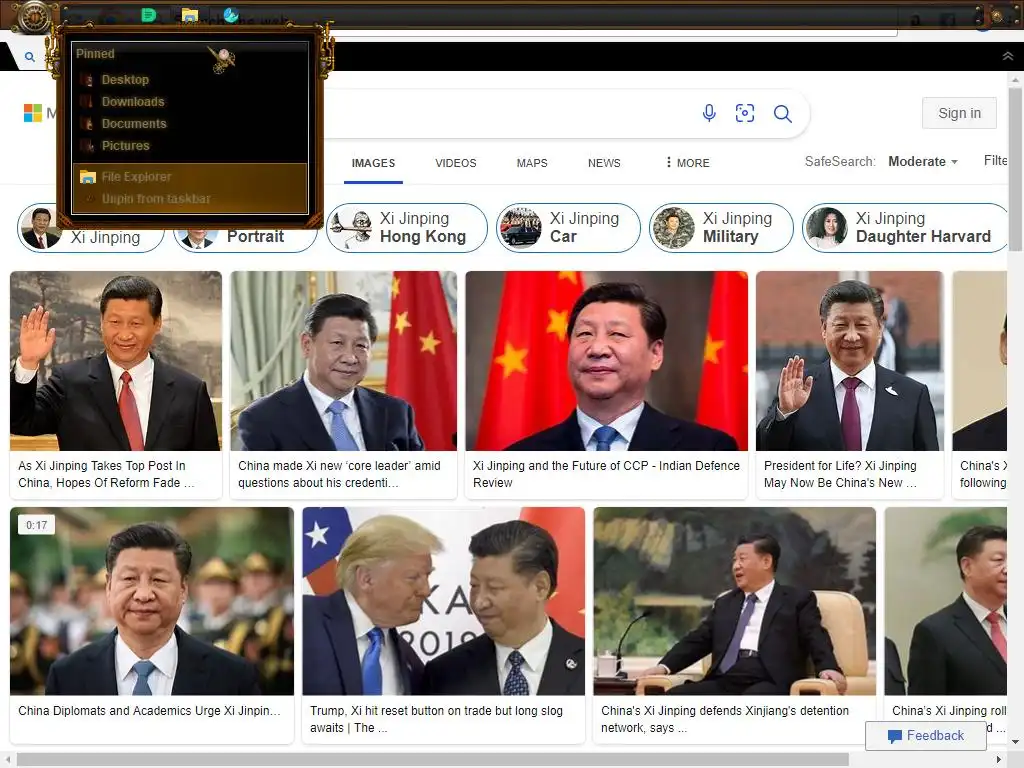Open 'Future of CCP - Indian Defence Review' image
The width and height of the screenshot is (1024, 768).
coord(607,361)
